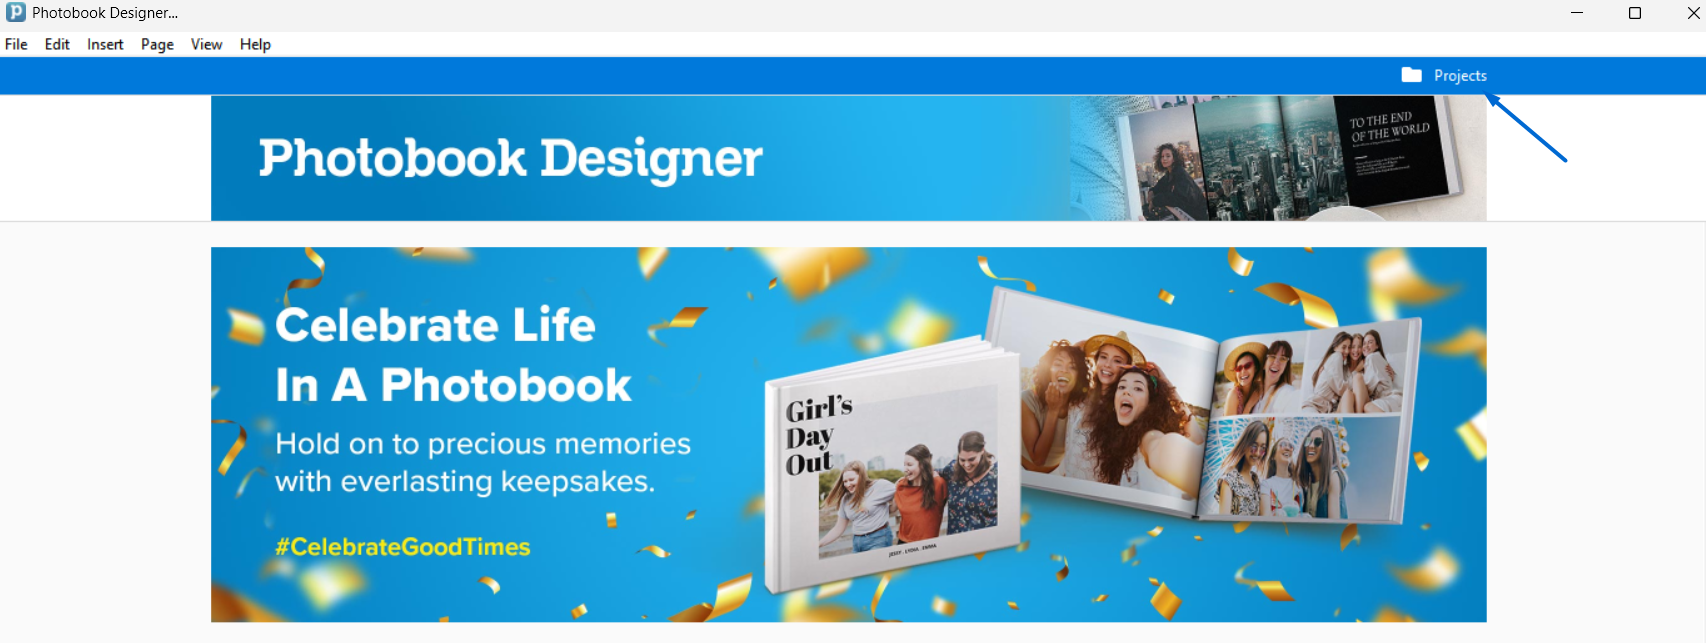Click the Celebrate Life In A Photobook headline
The image size is (1706, 643).
[454, 355]
